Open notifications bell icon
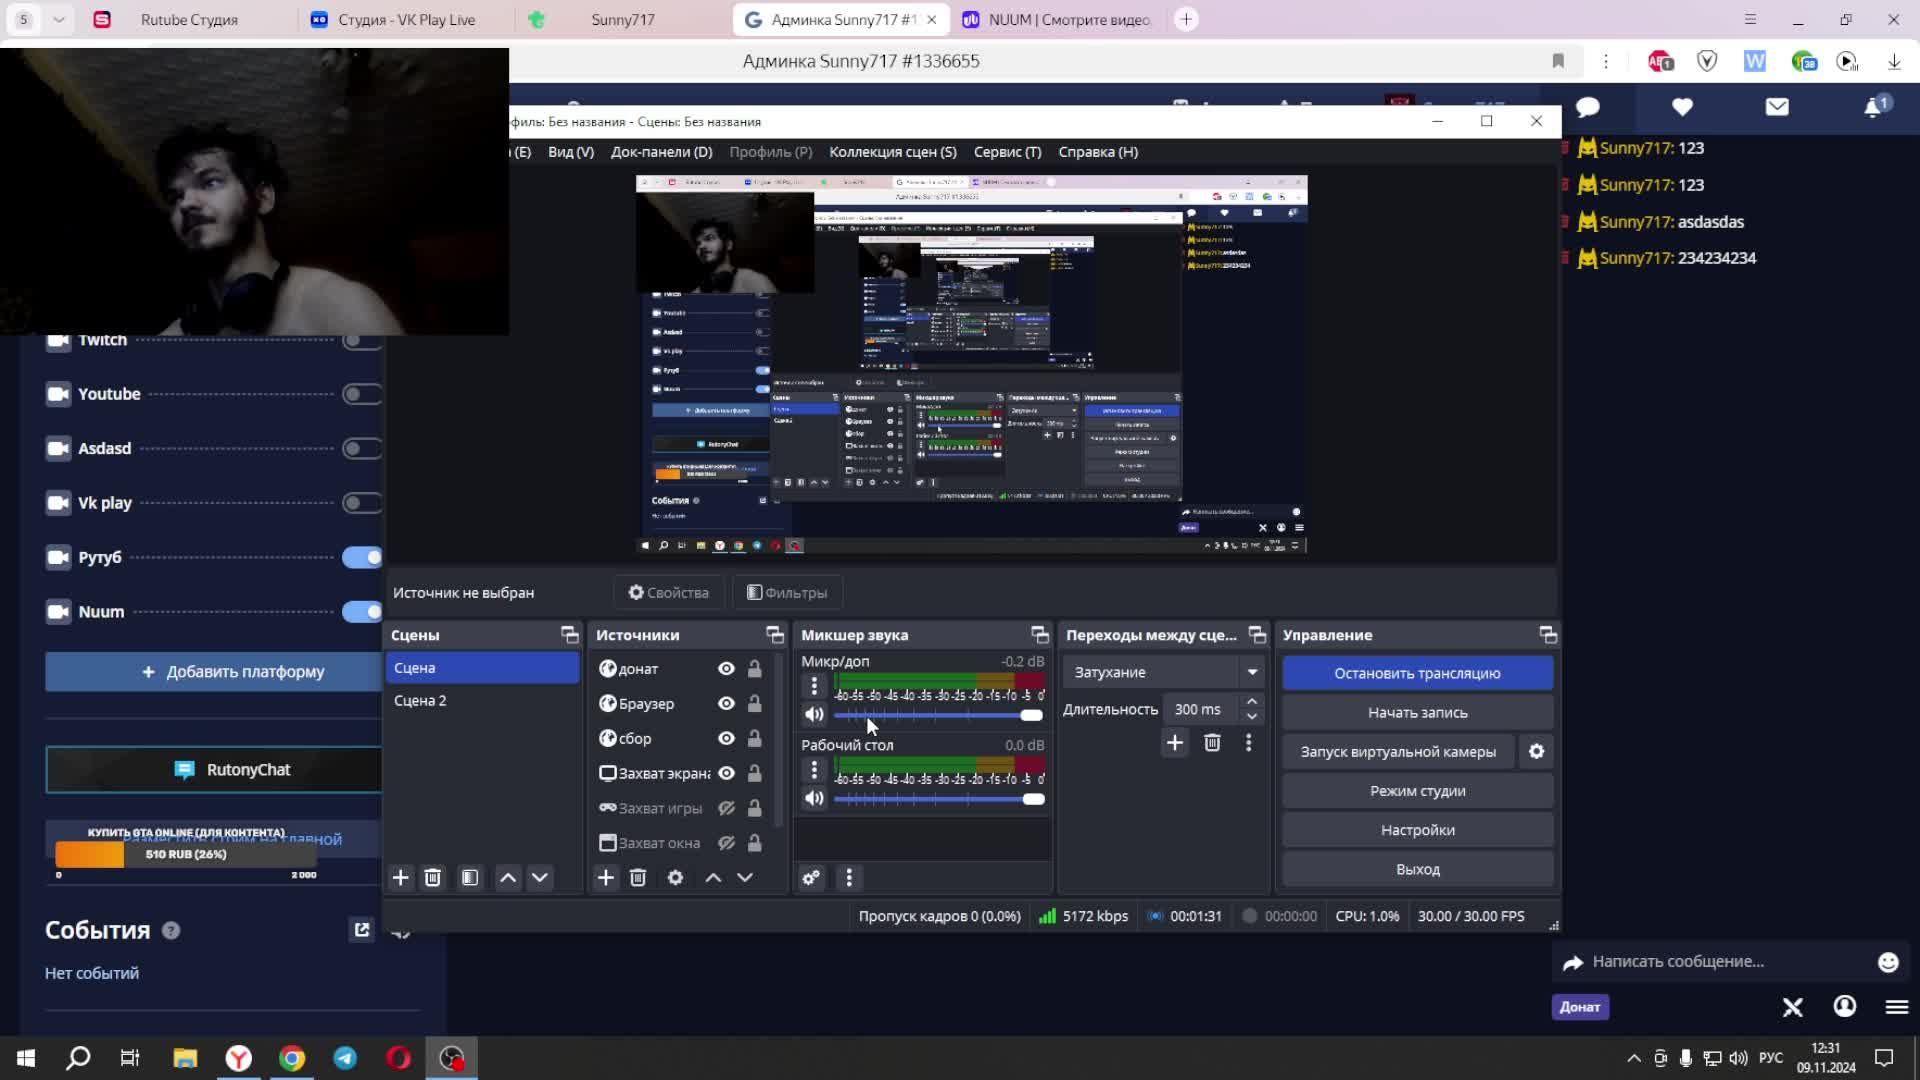Image resolution: width=1920 pixels, height=1080 pixels. (x=1874, y=107)
